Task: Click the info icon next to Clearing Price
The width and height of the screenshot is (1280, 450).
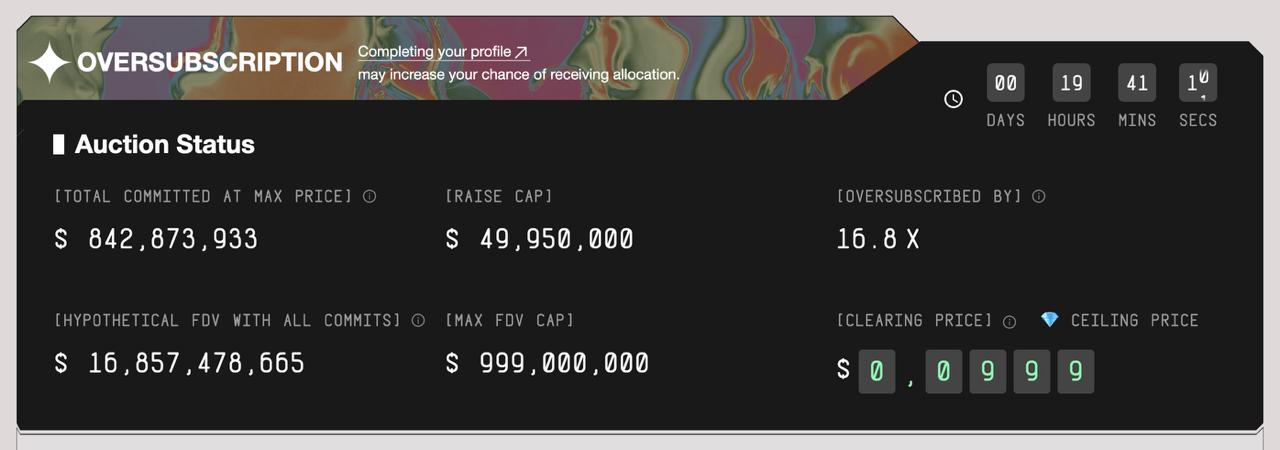Action: [x=1009, y=322]
